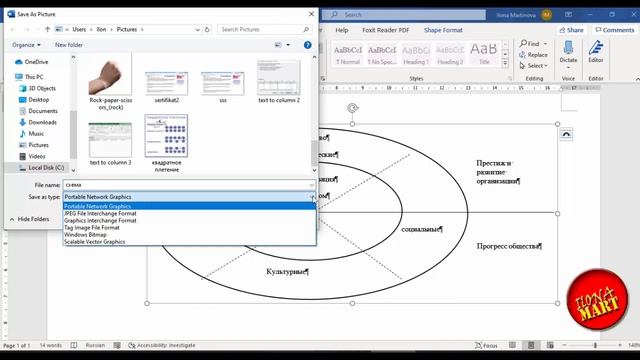Choose Scalable Vector Graphics format
Viewport: 640px width, 360px height.
coord(189,242)
